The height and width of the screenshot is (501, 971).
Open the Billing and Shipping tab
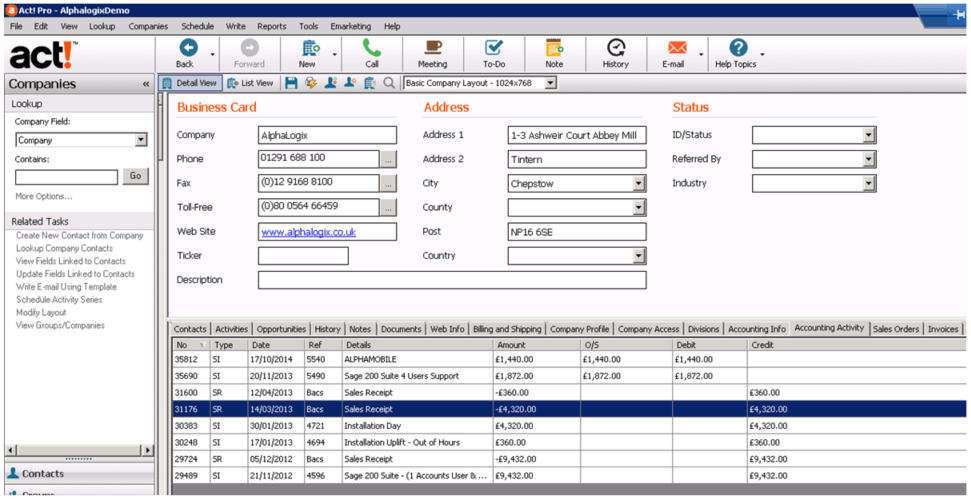pyautogui.click(x=507, y=329)
